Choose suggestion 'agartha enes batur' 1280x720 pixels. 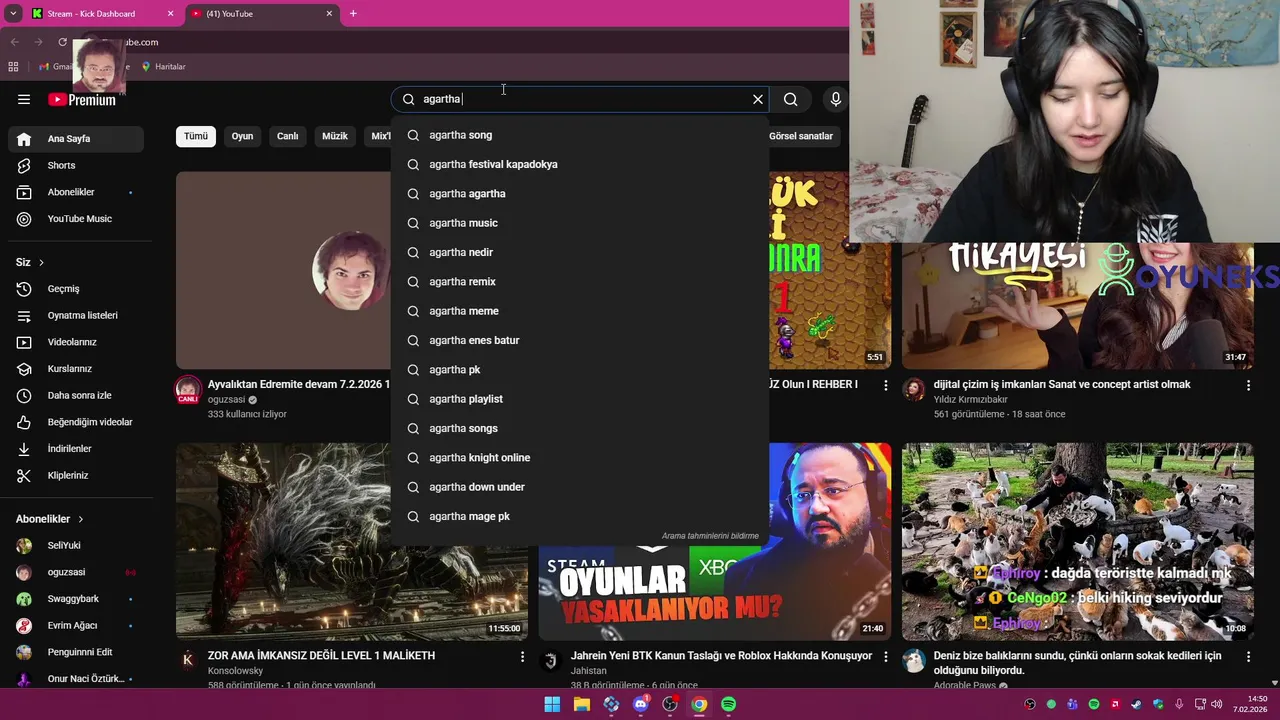(x=580, y=340)
